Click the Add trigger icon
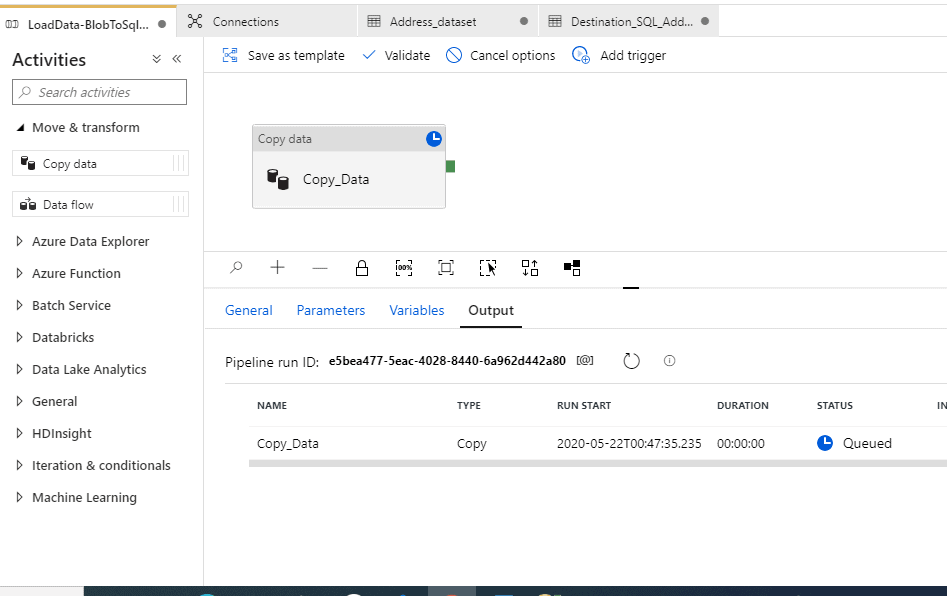947x596 pixels. (x=581, y=56)
